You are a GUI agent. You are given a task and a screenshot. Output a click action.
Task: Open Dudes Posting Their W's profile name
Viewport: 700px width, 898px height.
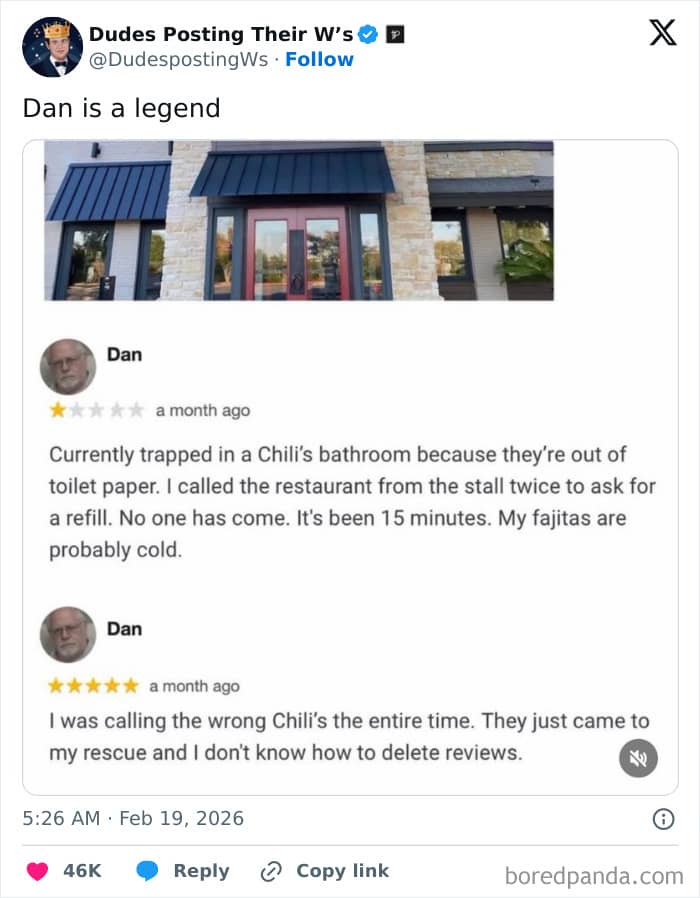pos(221,34)
